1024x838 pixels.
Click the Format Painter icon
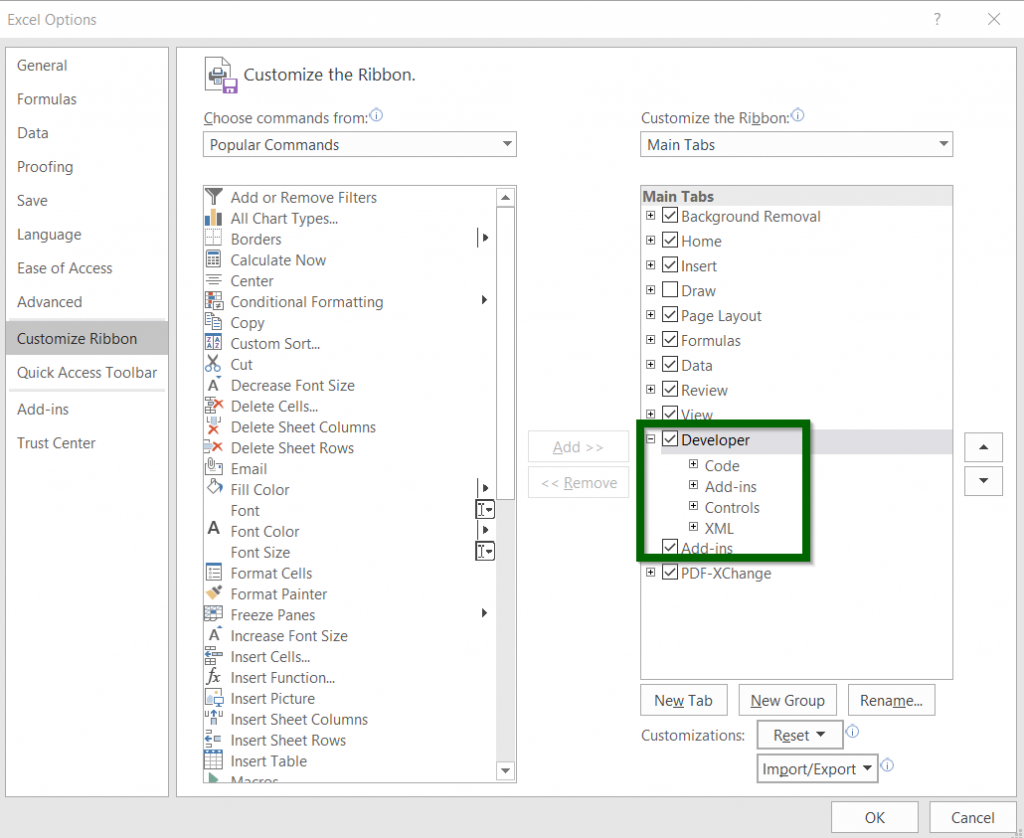pos(213,594)
